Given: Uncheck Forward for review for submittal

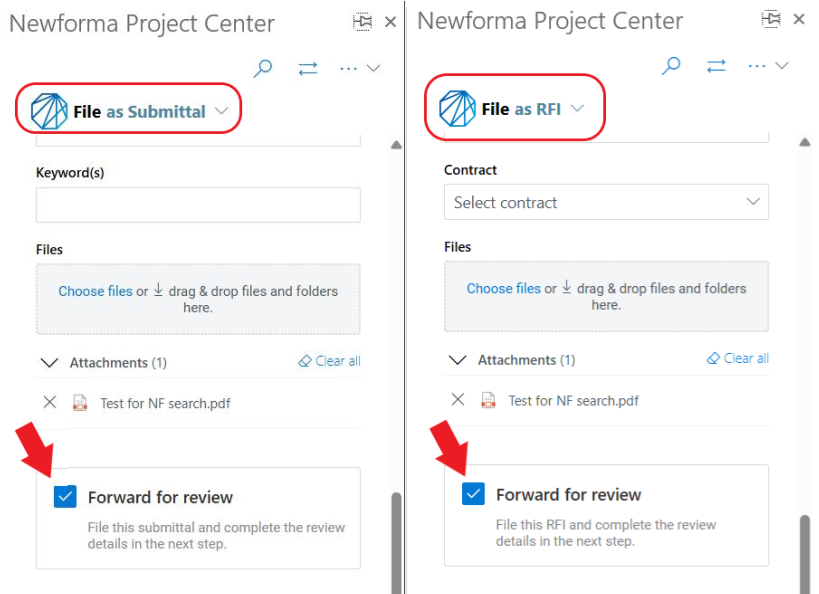Looking at the screenshot, I should [x=65, y=497].
